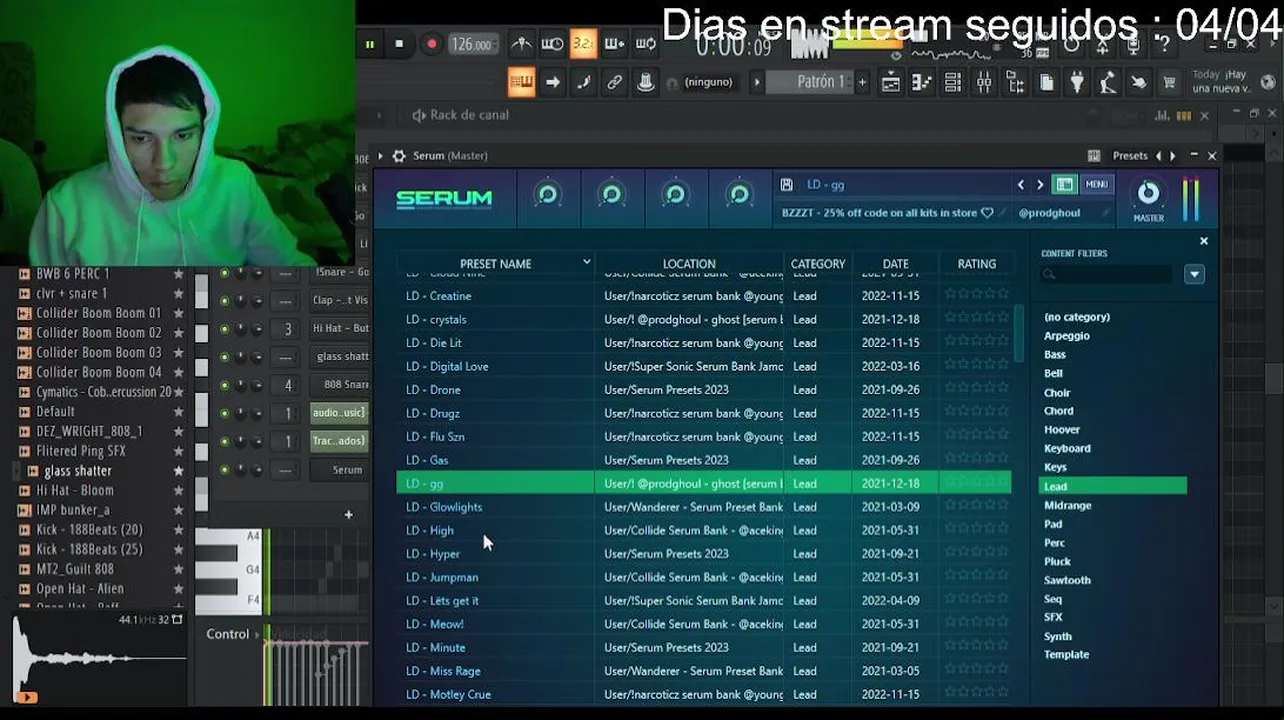This screenshot has width=1284, height=720.
Task: Add new pattern with plus next to Patrón 1
Action: pyautogui.click(x=862, y=82)
